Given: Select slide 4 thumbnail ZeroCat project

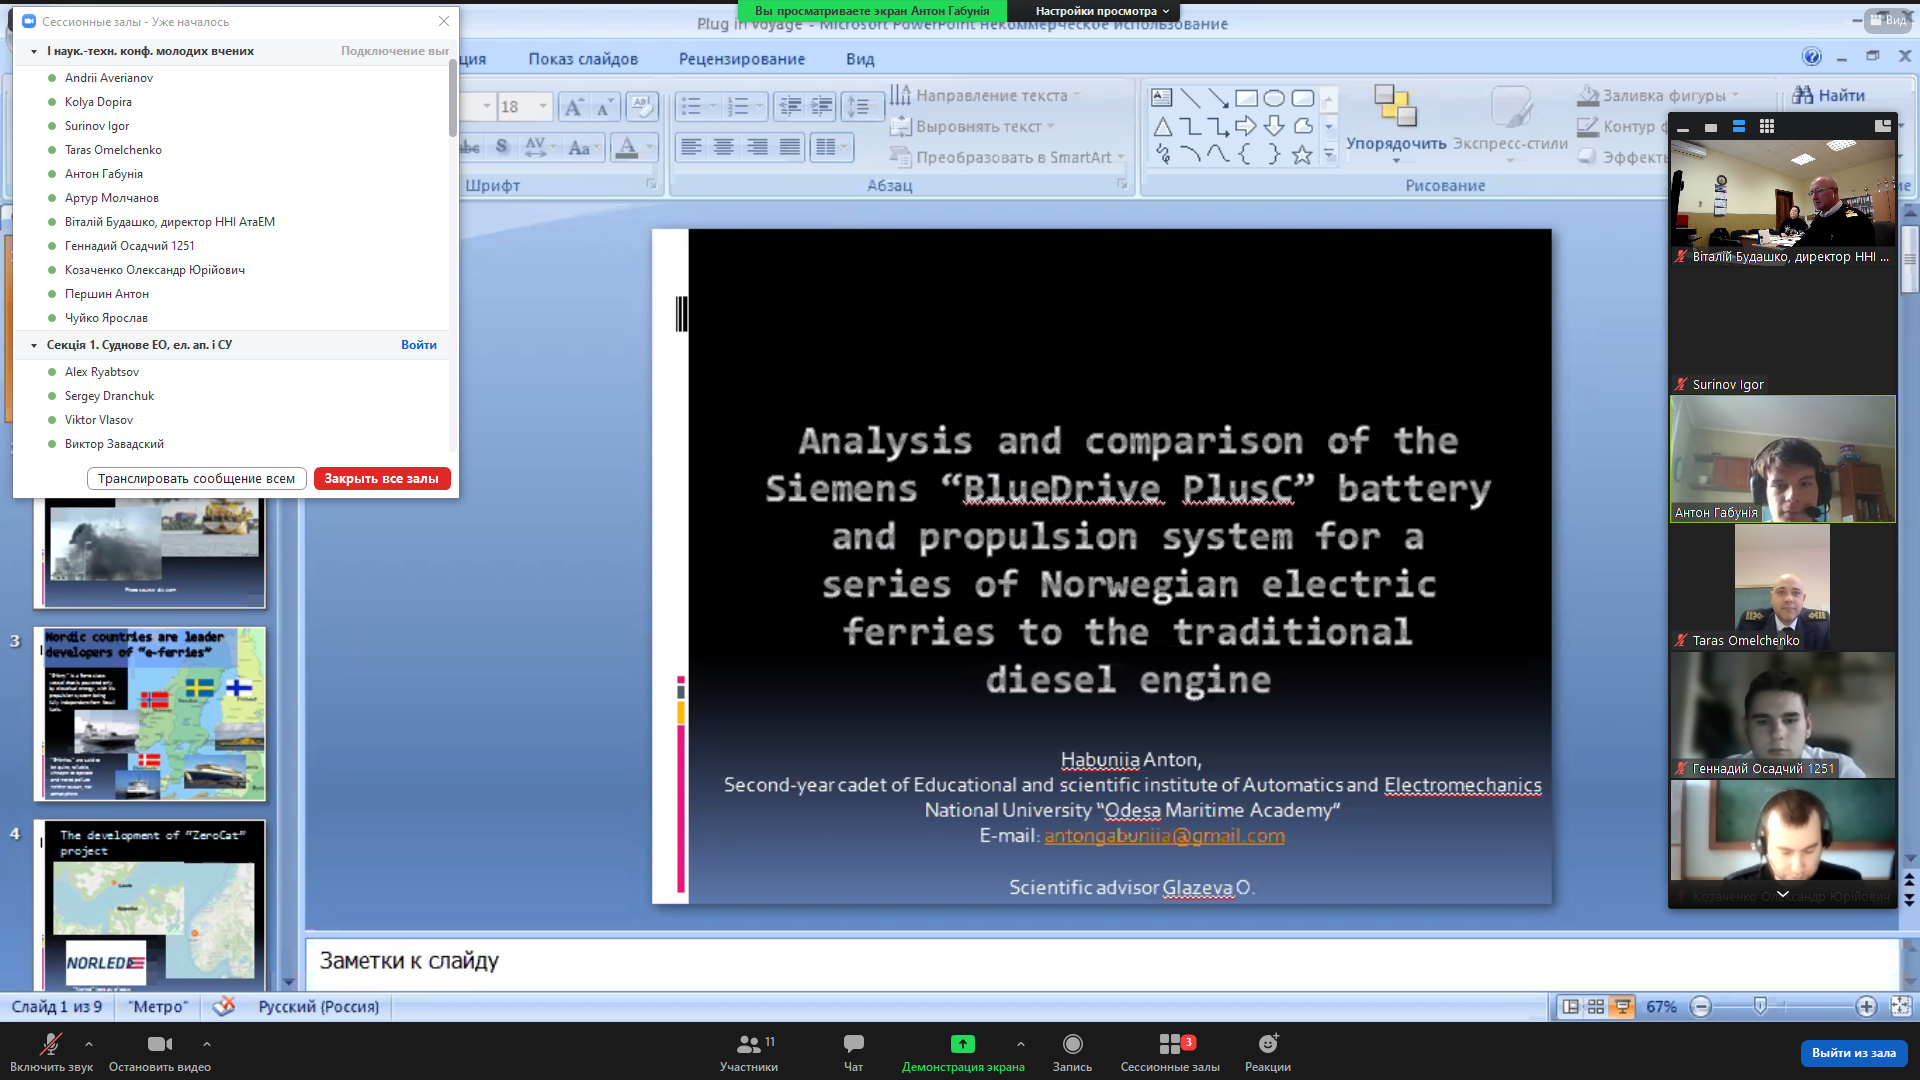Looking at the screenshot, I should tap(150, 905).
